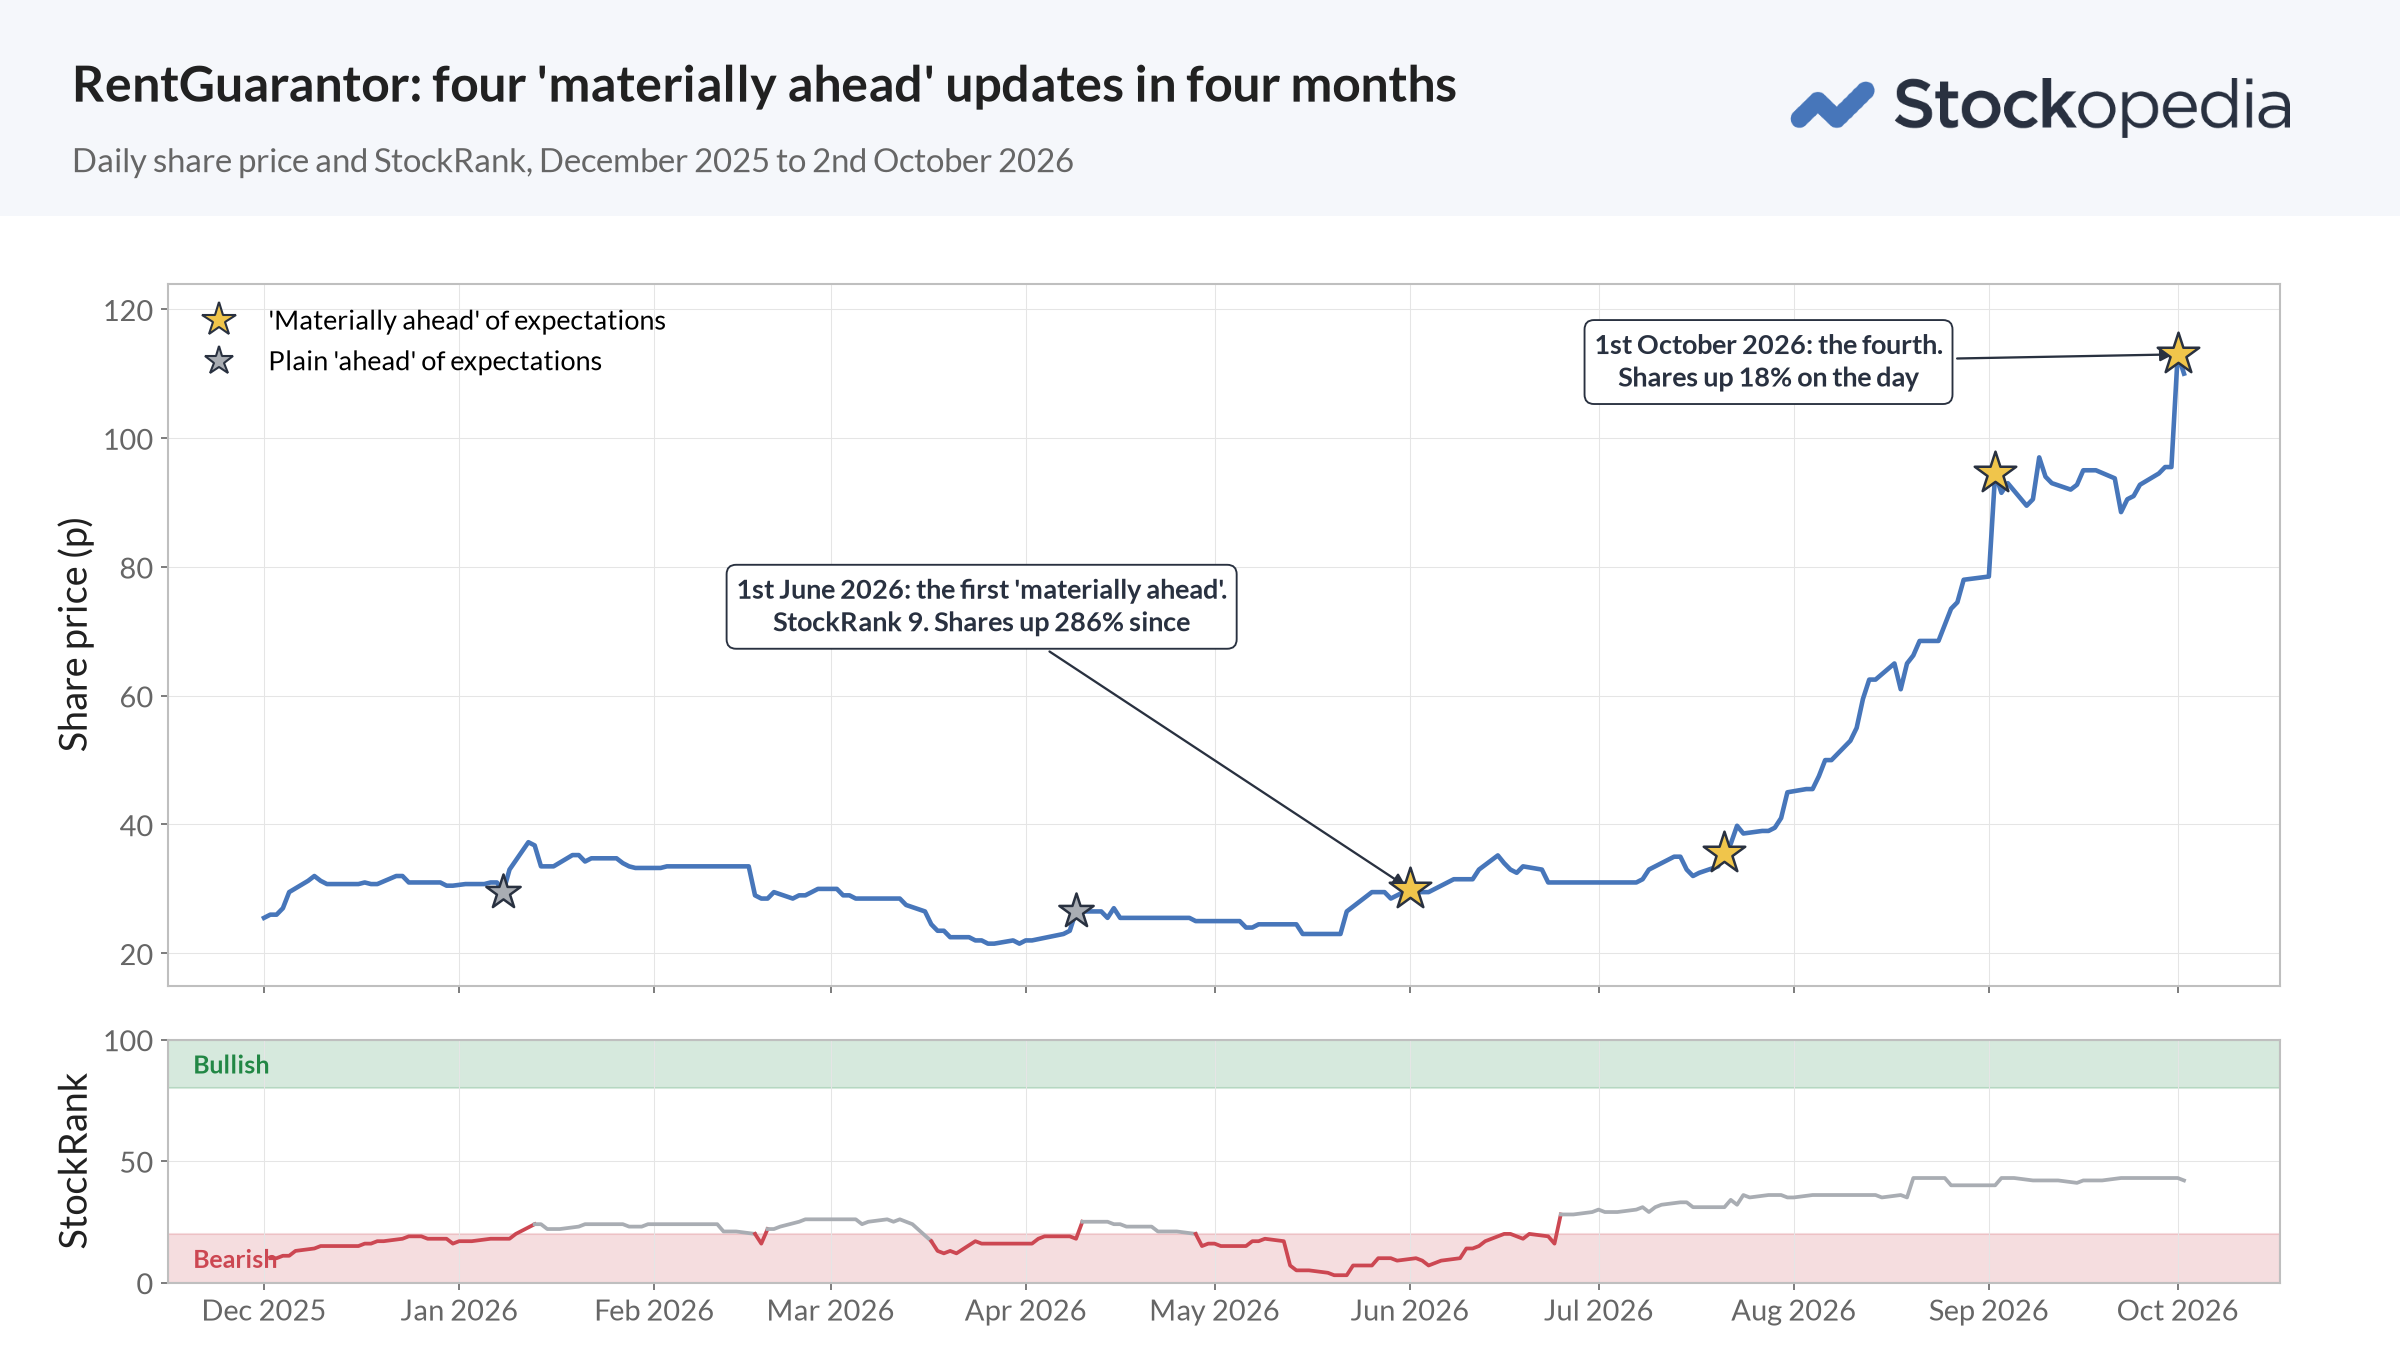
Task: Click the 40 share price tick label
Action: [x=137, y=826]
